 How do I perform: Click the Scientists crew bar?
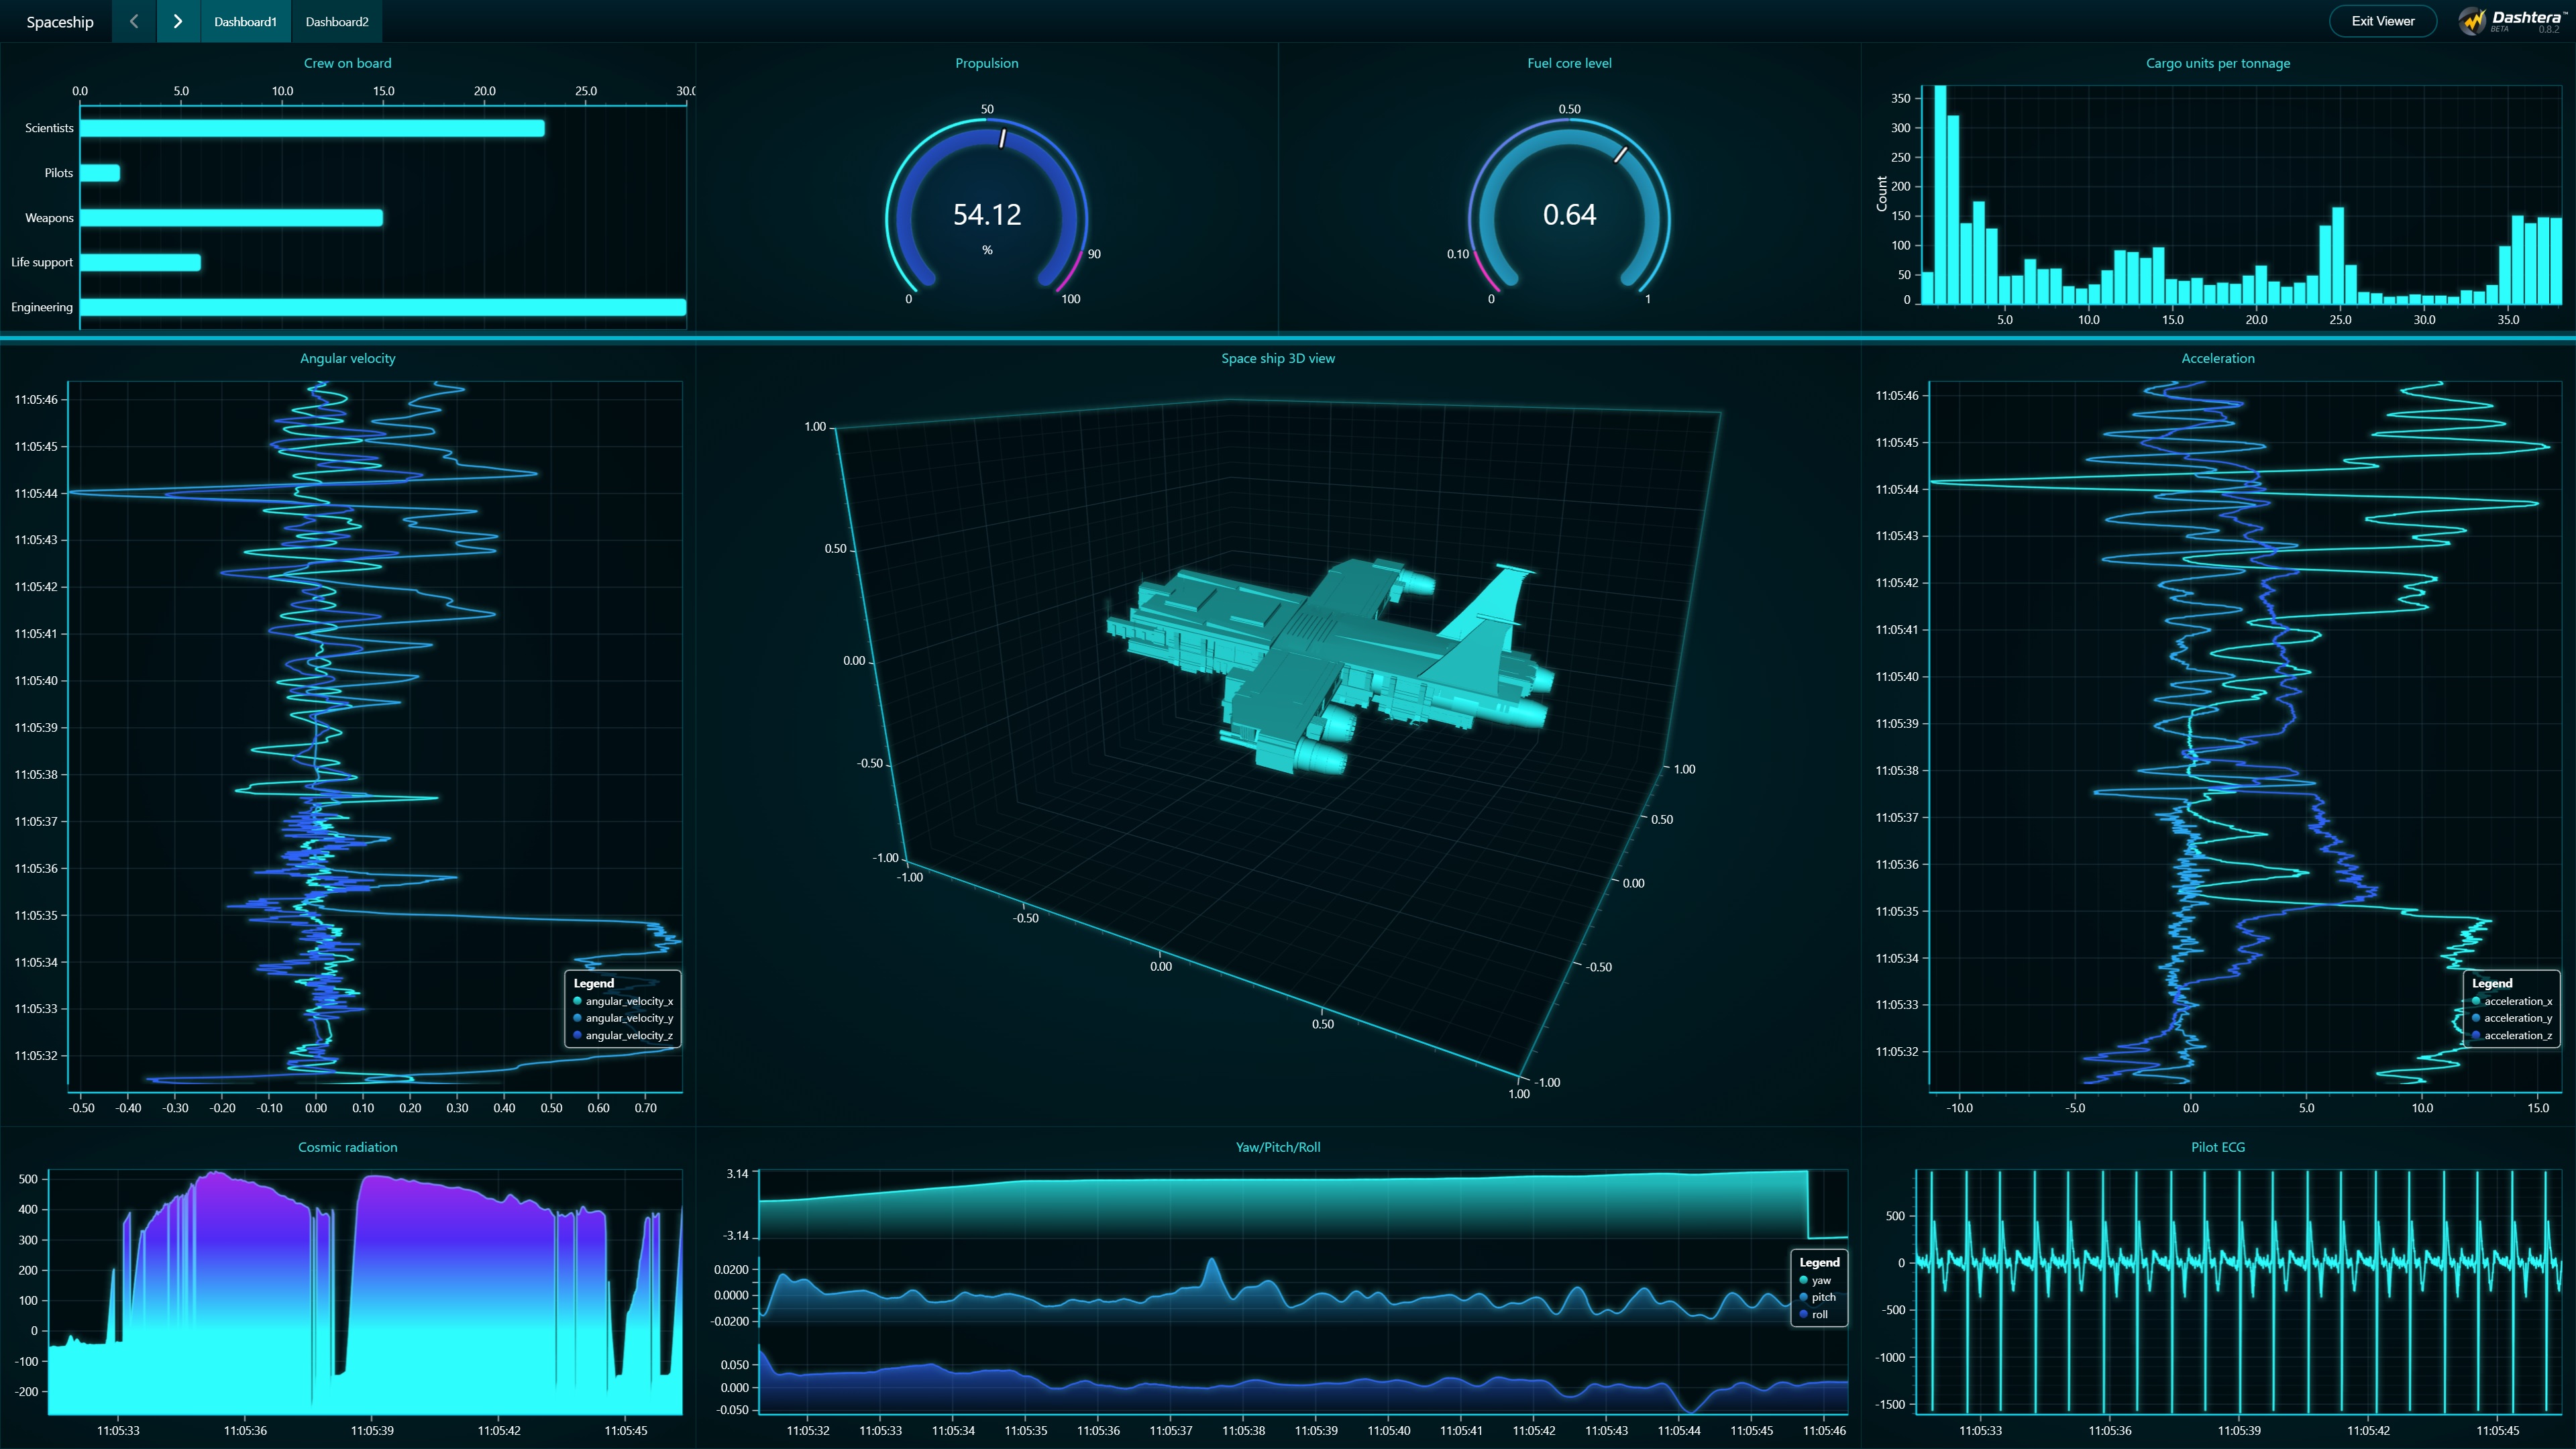[x=312, y=128]
